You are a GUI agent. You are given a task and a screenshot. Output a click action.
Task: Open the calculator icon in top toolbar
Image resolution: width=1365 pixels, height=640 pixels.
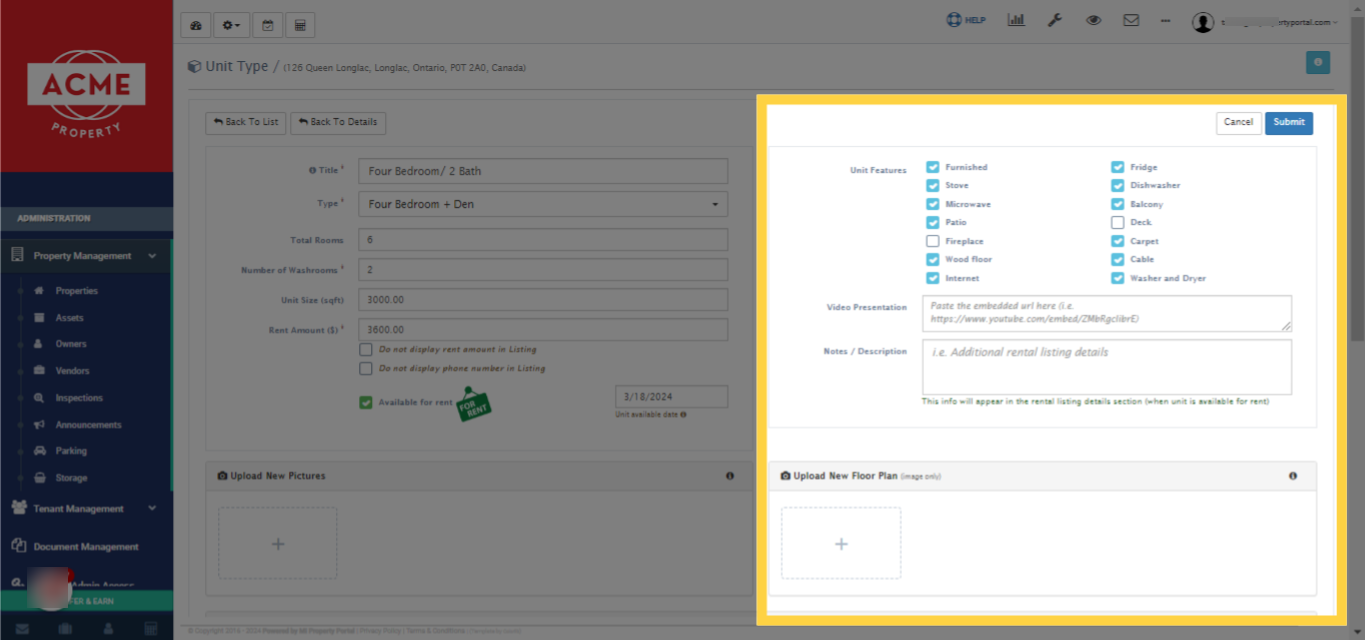tap(300, 25)
